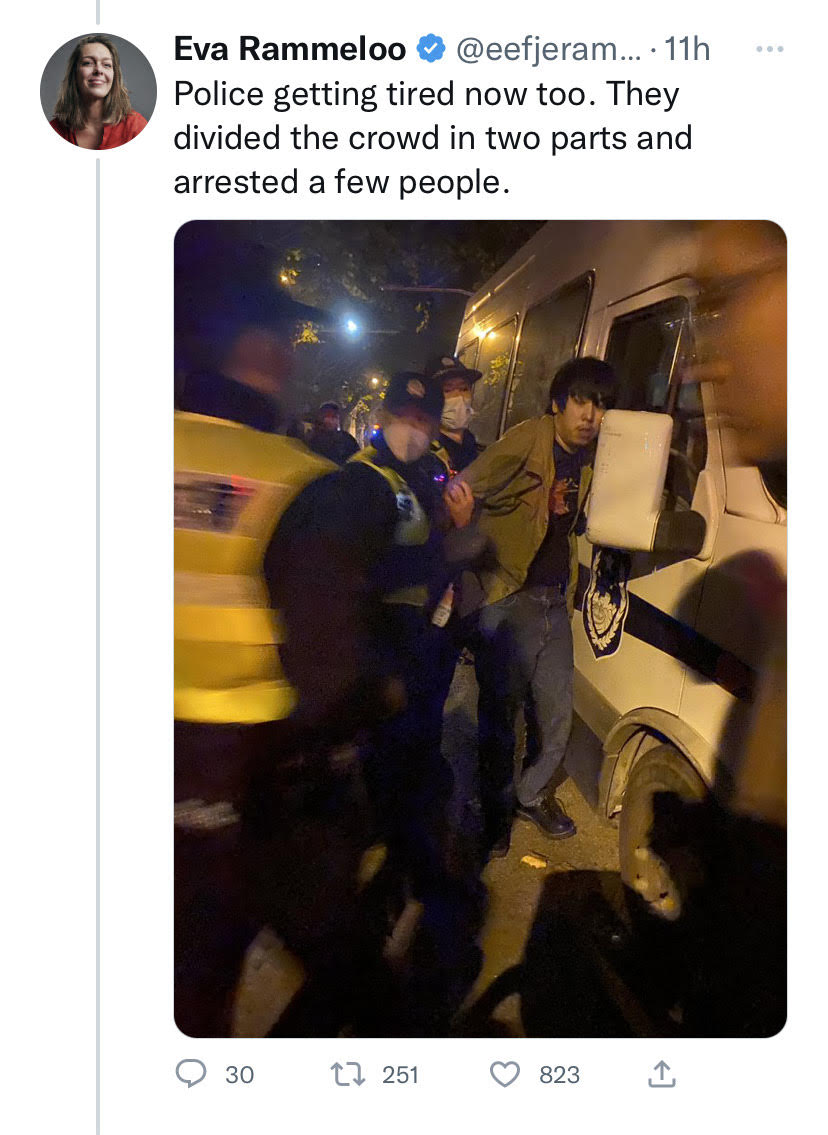Open the @eefjeram... handle link
Screen dimensions: 828x1135
click(x=548, y=49)
